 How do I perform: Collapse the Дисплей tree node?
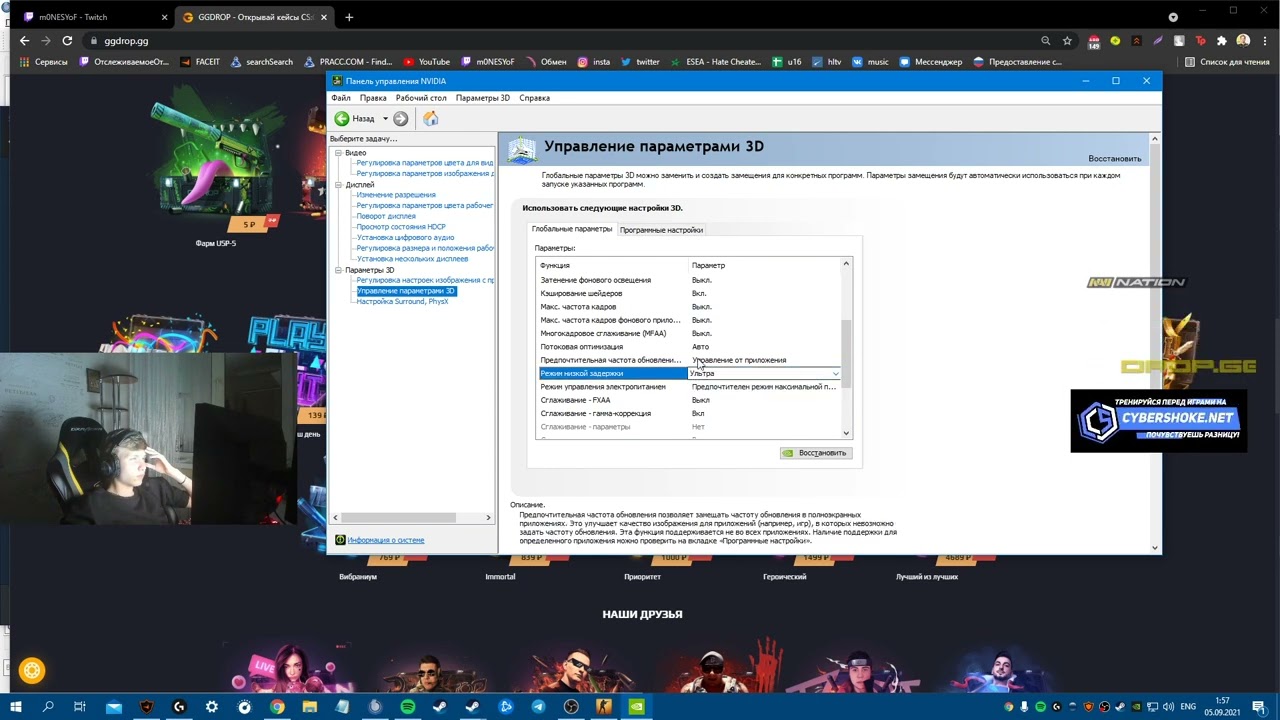coord(338,185)
